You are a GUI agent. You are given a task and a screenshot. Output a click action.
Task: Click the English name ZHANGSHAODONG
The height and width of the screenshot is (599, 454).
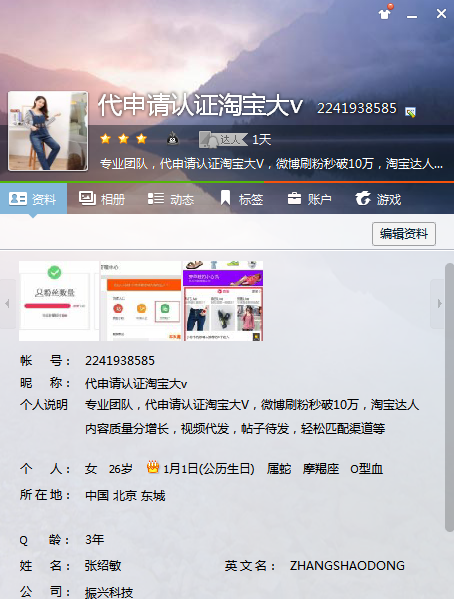click(x=347, y=565)
